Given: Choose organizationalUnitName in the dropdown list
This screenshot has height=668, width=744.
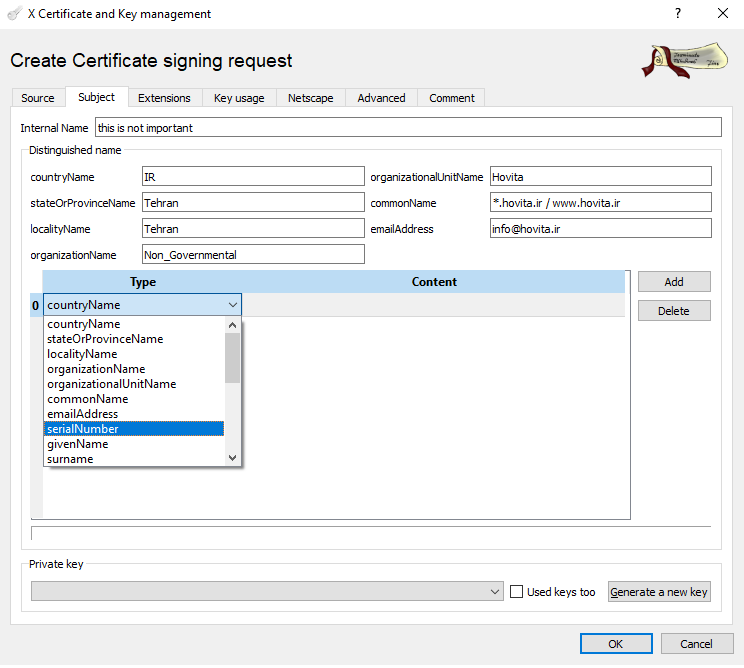Looking at the screenshot, I should coord(135,384).
